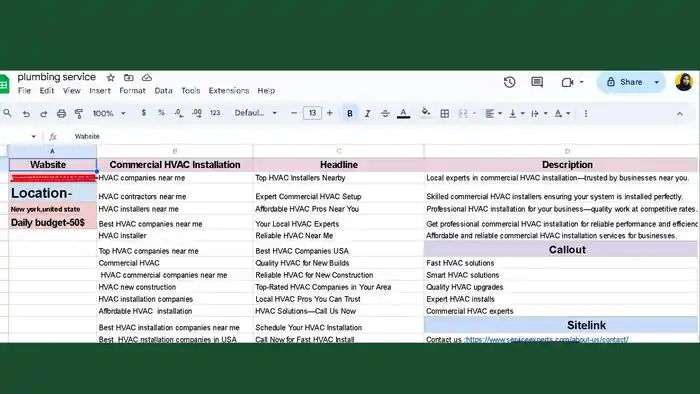700x394 pixels.
Task: Toggle strikethrough formatting
Action: (x=385, y=114)
